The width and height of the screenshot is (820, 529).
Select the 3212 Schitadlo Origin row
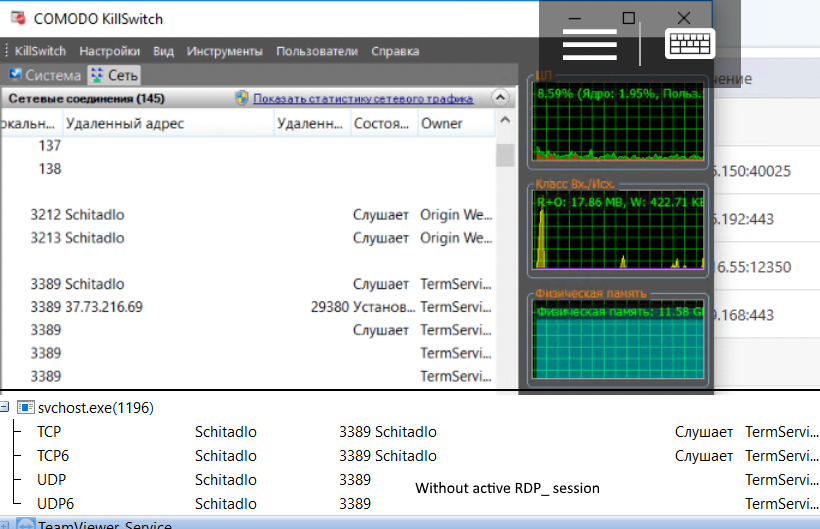(248, 215)
